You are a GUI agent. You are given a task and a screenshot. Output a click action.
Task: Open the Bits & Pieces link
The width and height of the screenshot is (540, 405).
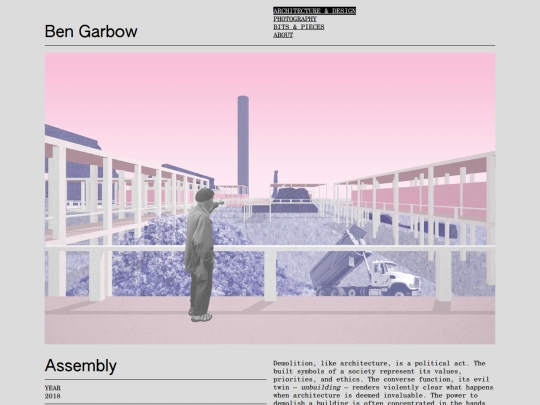(x=299, y=27)
